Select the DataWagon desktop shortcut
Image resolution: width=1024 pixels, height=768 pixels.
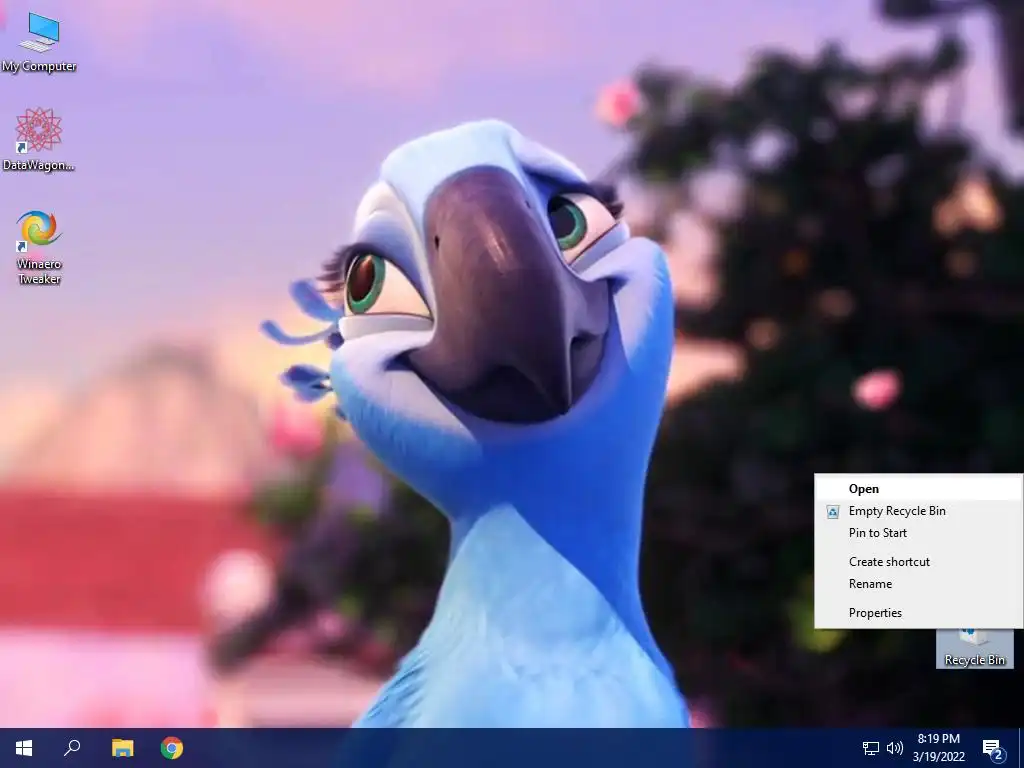click(x=39, y=139)
